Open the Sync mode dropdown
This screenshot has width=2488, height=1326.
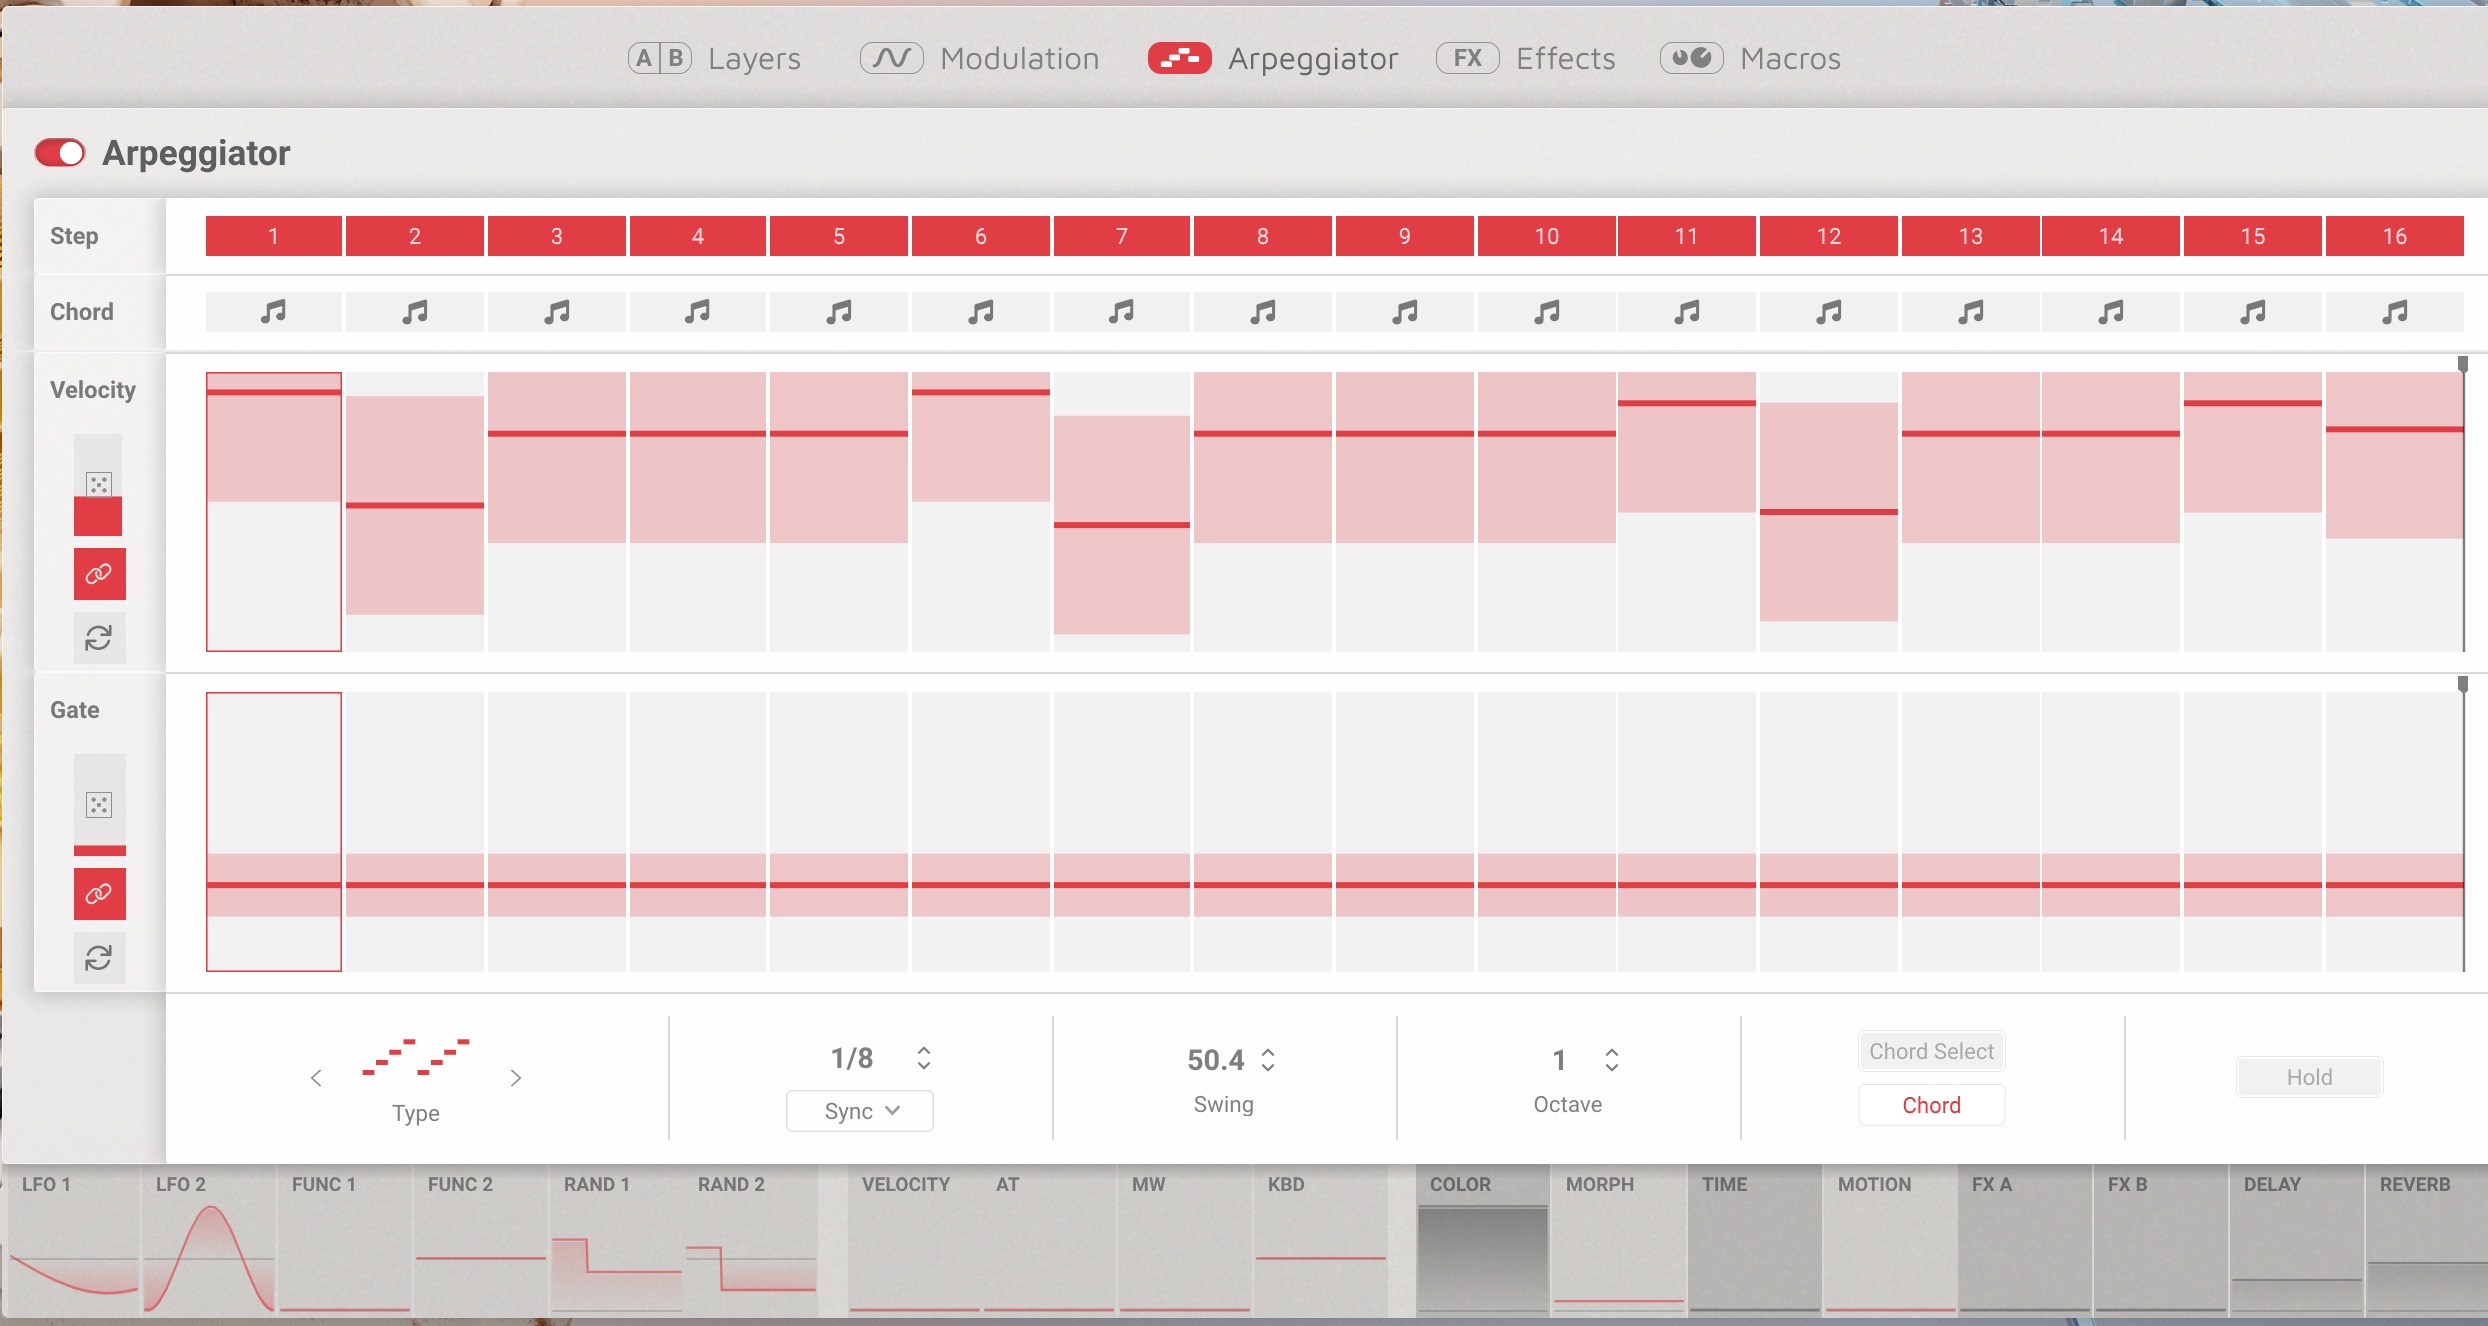(x=860, y=1111)
